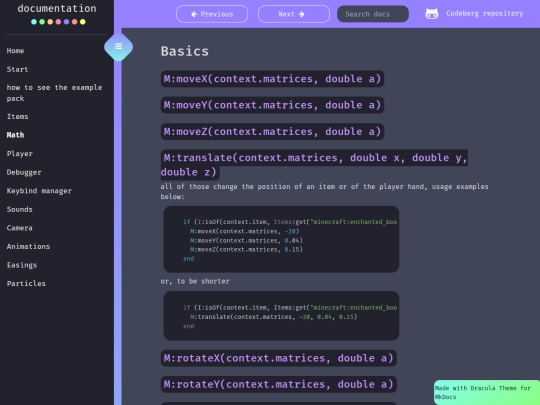Screen dimensions: 540x405
Task: Click the Codeberg cat logo icon
Action: 432,14
